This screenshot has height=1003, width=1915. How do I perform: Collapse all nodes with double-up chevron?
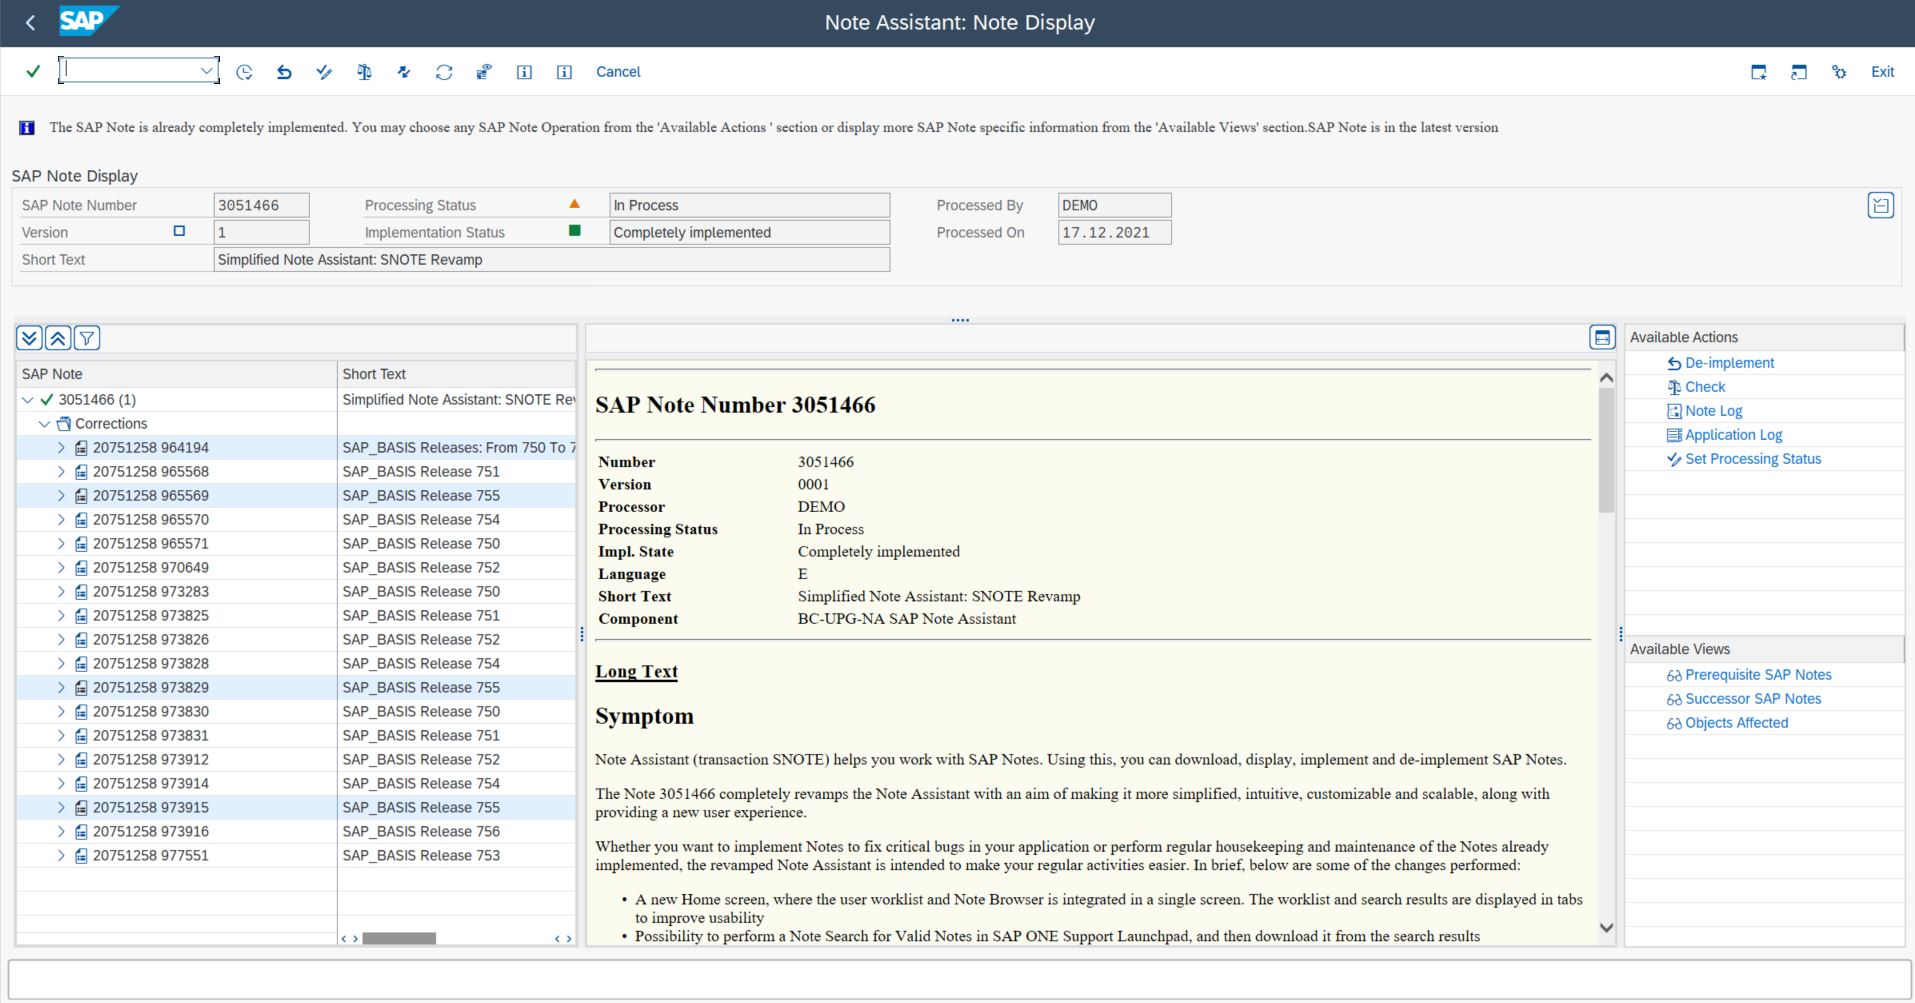(x=58, y=338)
